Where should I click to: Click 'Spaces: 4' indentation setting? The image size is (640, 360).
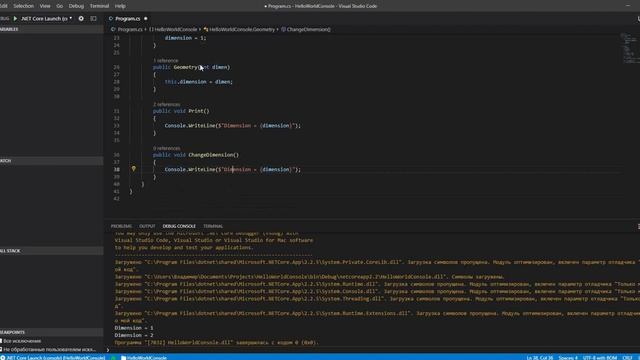pos(568,358)
